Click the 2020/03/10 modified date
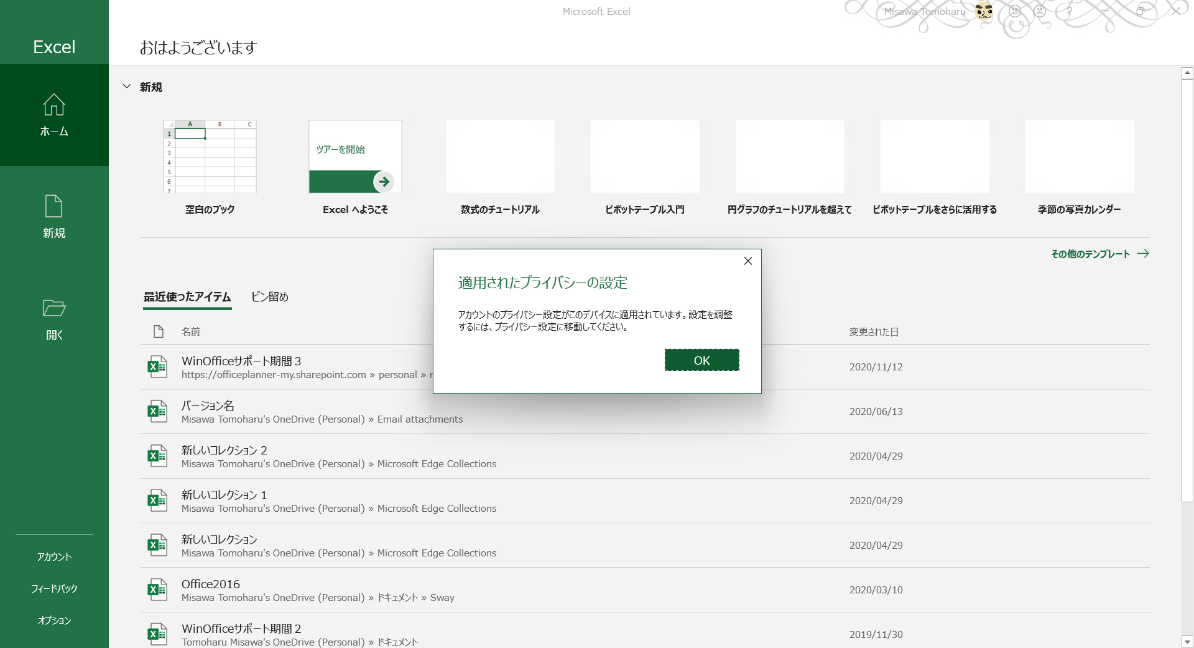The height and width of the screenshot is (648, 1194). click(x=876, y=589)
